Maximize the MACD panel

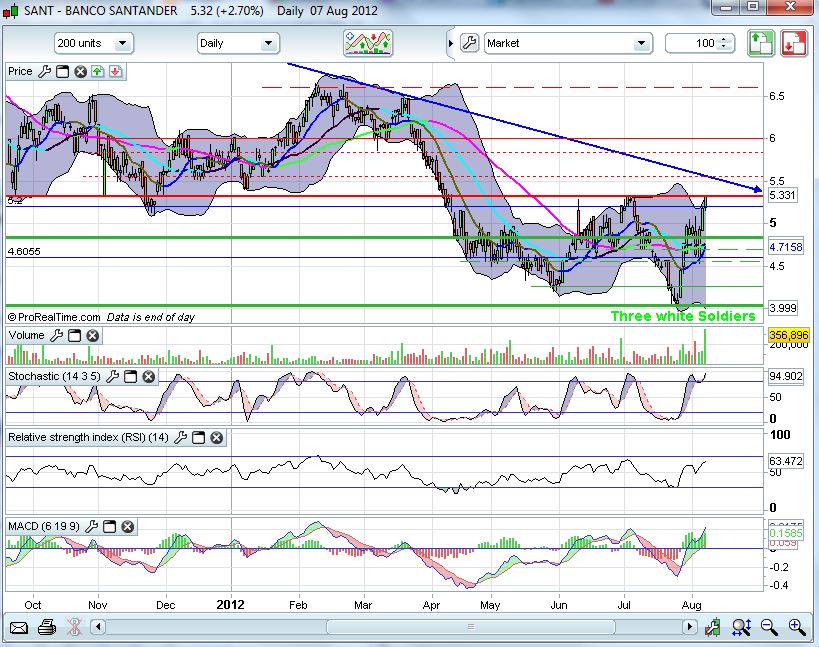click(x=110, y=526)
